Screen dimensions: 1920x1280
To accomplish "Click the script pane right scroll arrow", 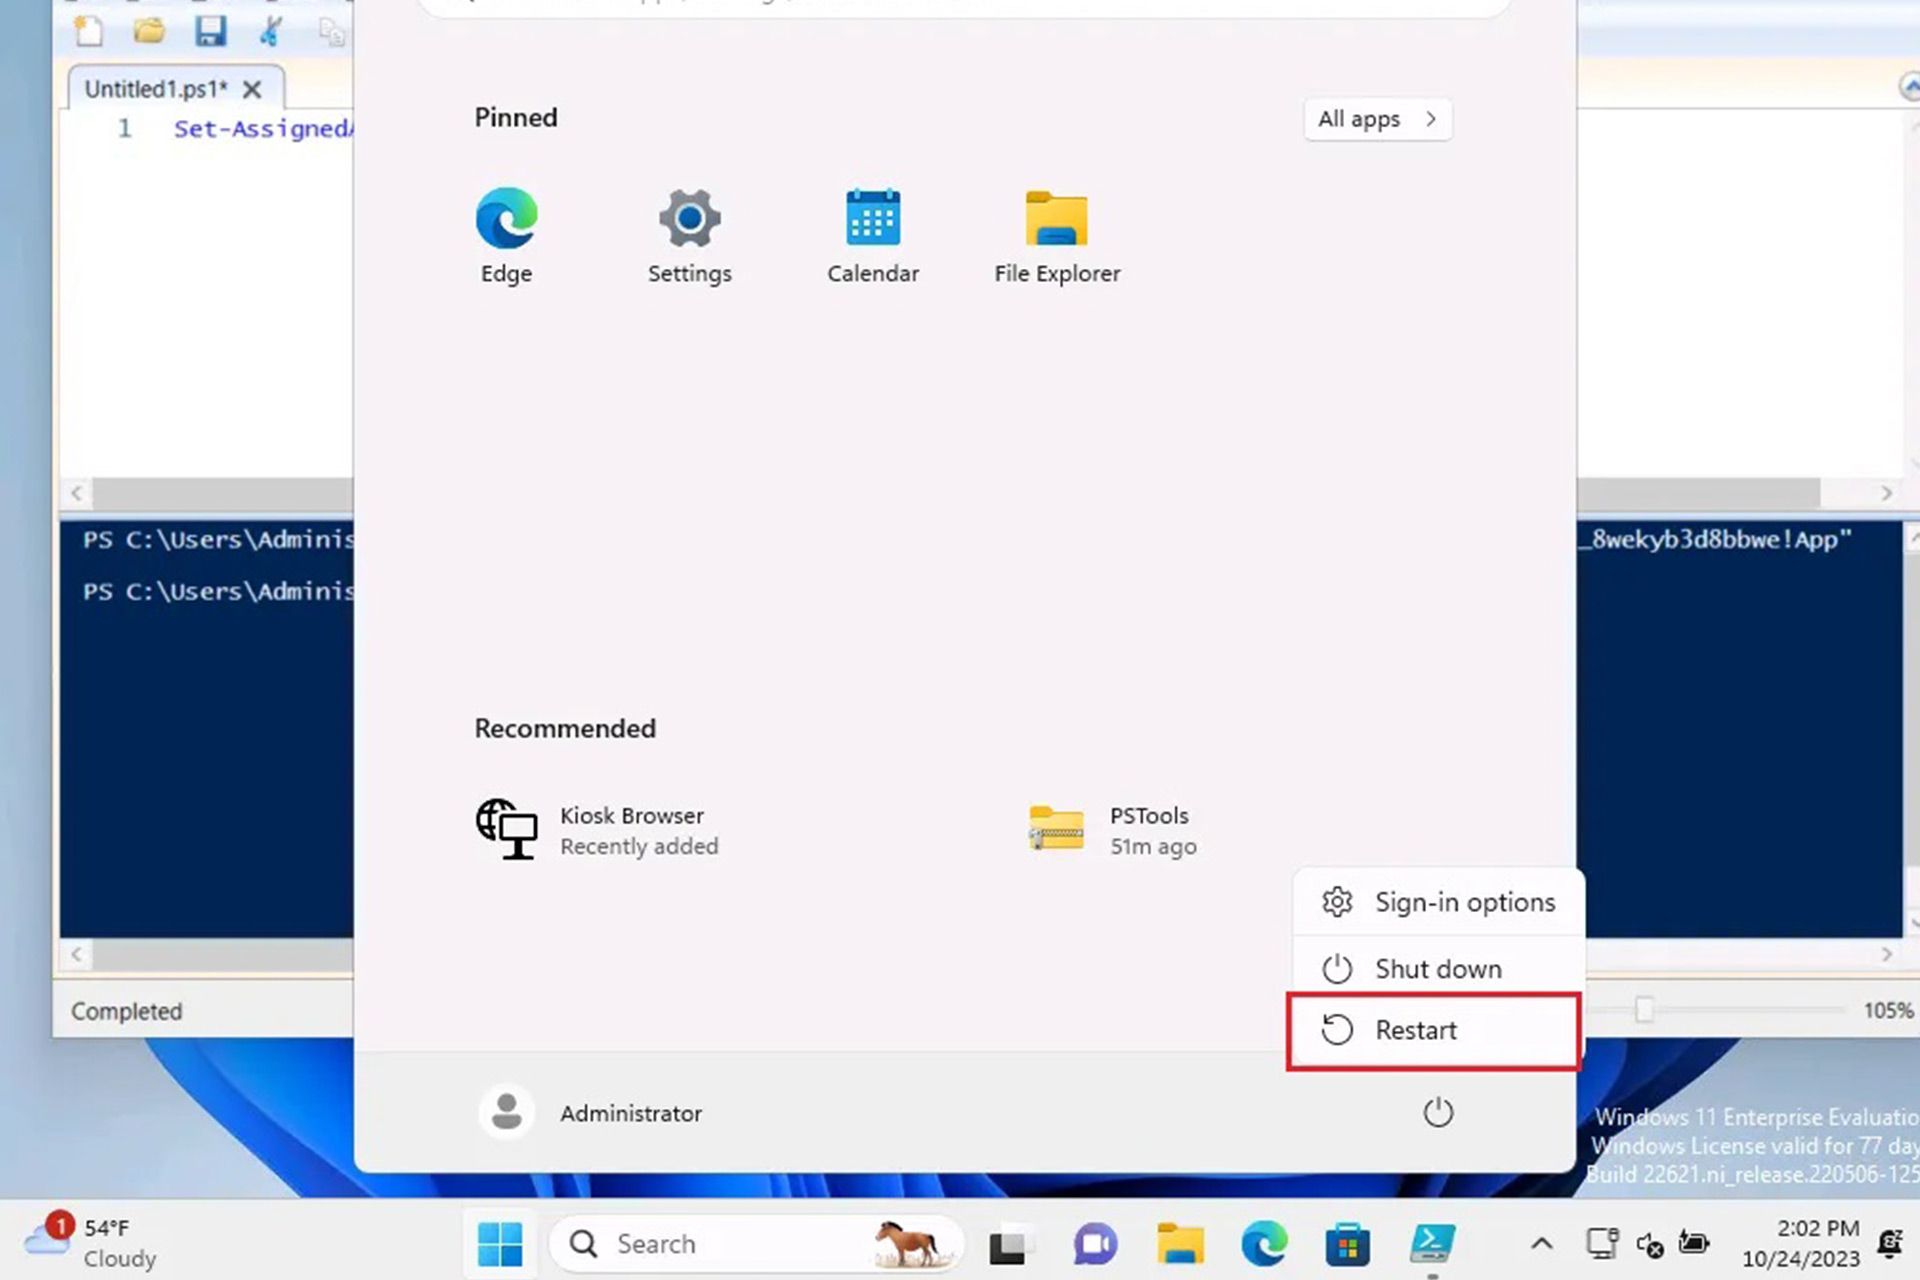I will 1886,493.
